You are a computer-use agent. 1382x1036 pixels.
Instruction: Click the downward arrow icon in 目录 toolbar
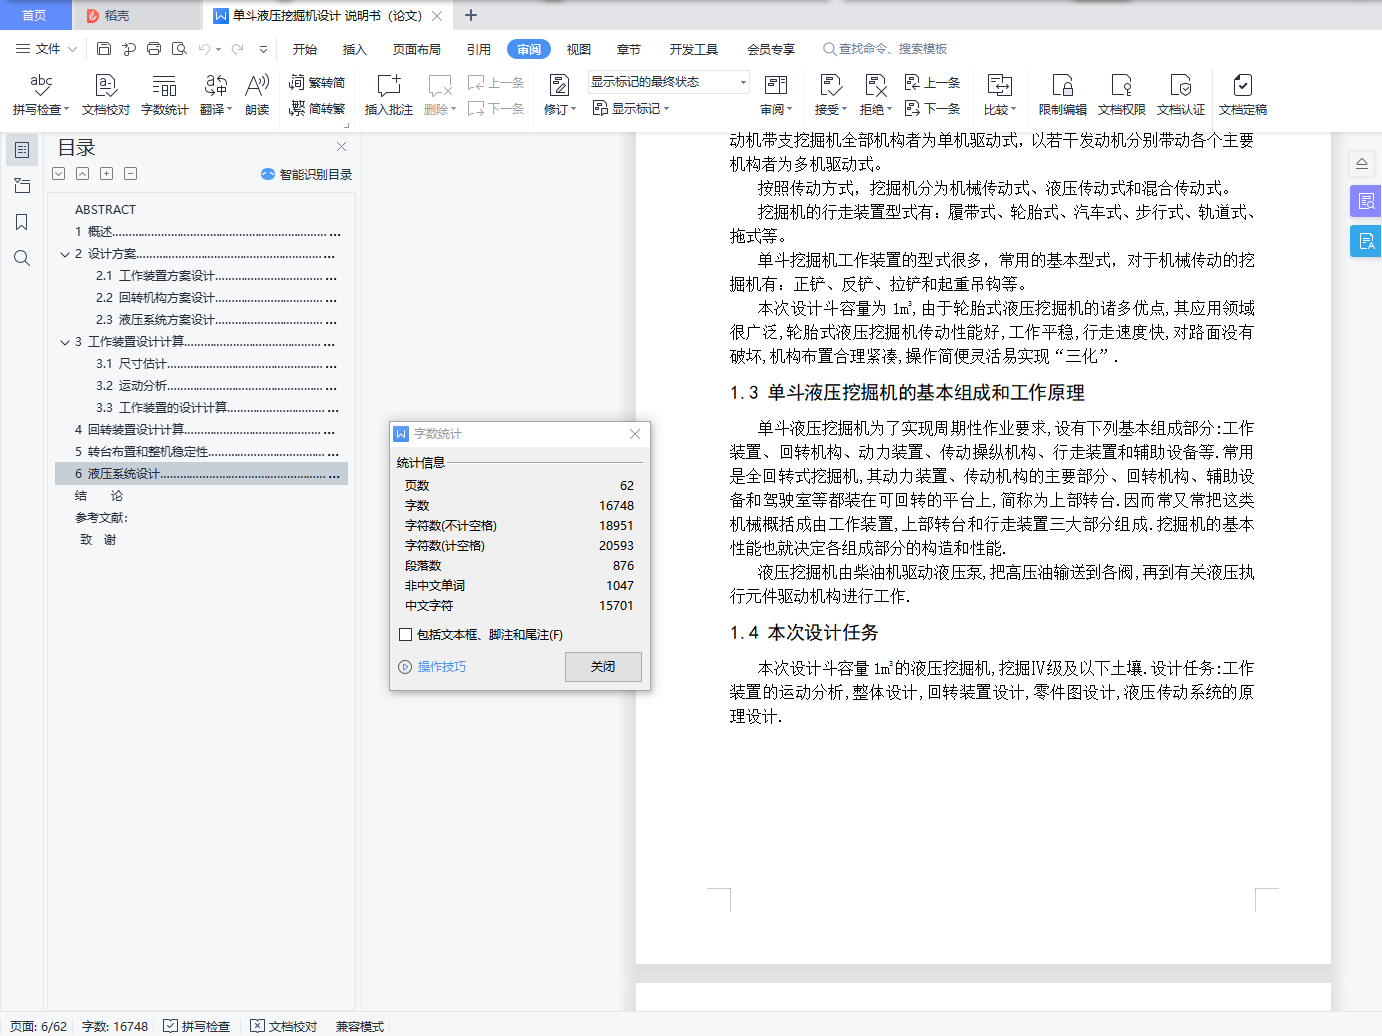[x=59, y=174]
